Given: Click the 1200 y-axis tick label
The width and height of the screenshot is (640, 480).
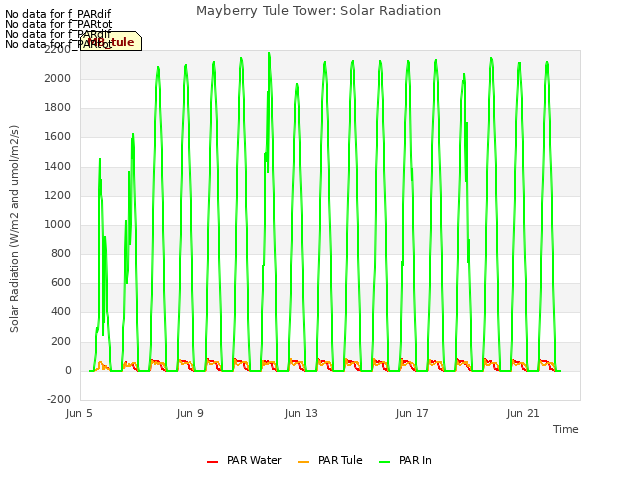Looking at the screenshot, I should coord(58,195).
